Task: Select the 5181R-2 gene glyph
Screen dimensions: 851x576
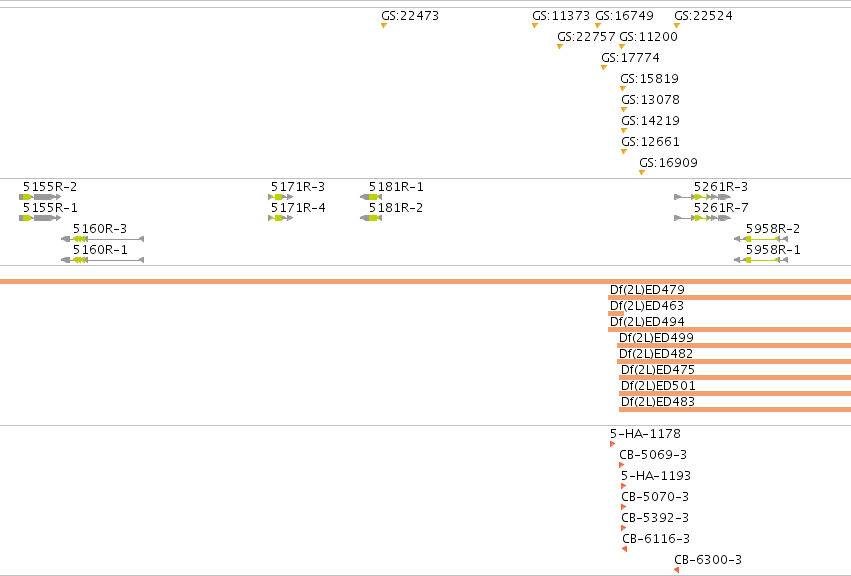Action: click(371, 218)
